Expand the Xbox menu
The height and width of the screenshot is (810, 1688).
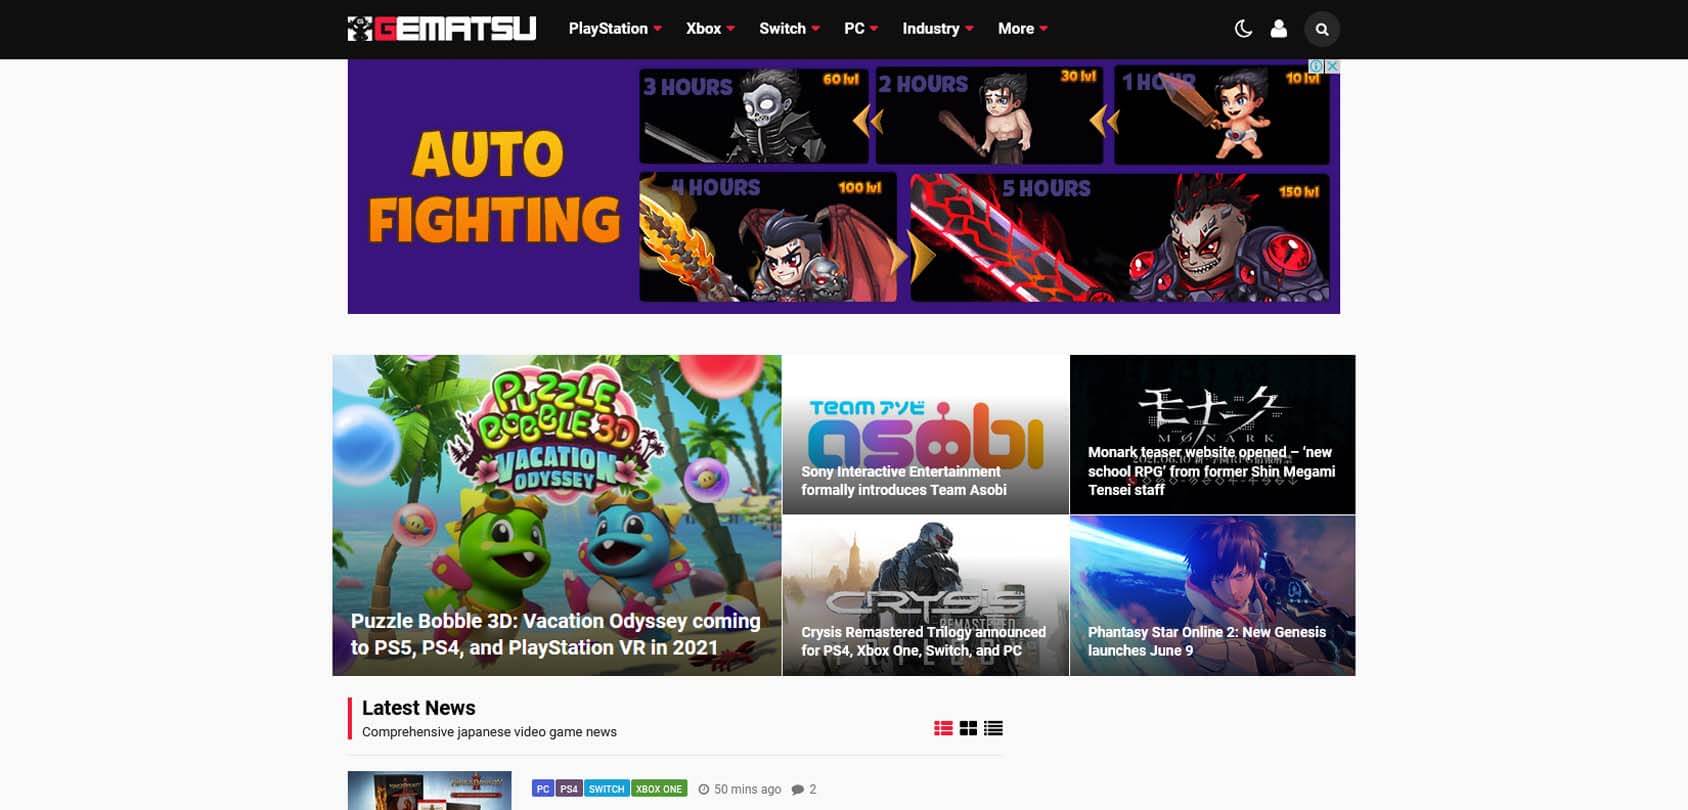[x=710, y=29]
